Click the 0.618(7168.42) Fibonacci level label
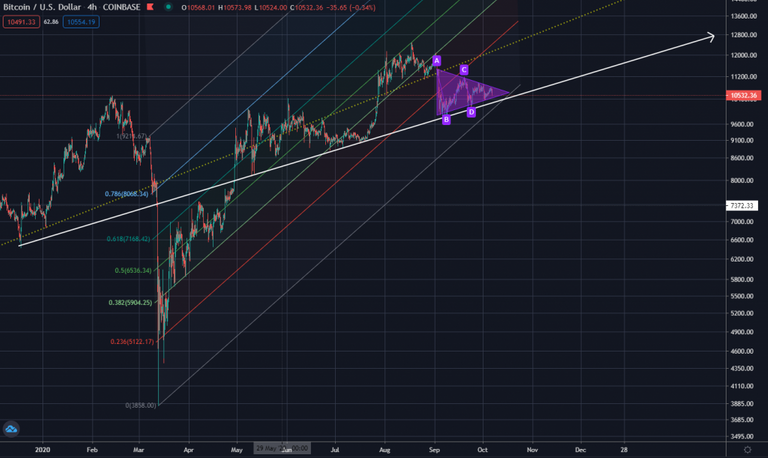Screen dimensions: 768x458 coord(128,239)
